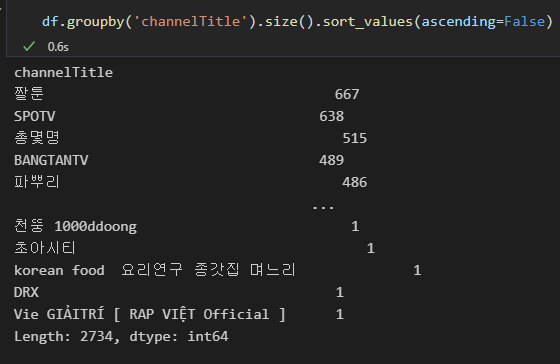
Task: Click the value 515
Action: [355, 139]
